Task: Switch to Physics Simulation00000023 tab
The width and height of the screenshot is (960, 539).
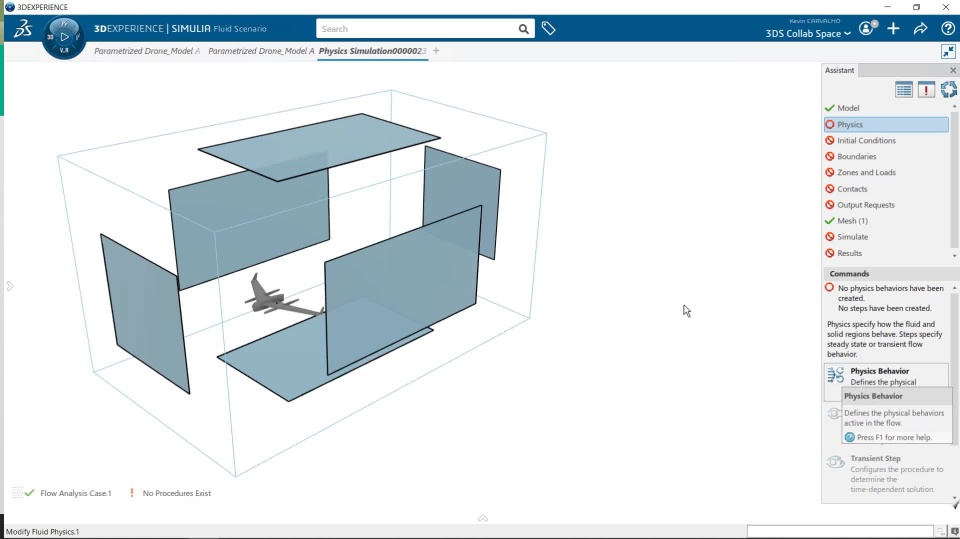Action: point(372,51)
